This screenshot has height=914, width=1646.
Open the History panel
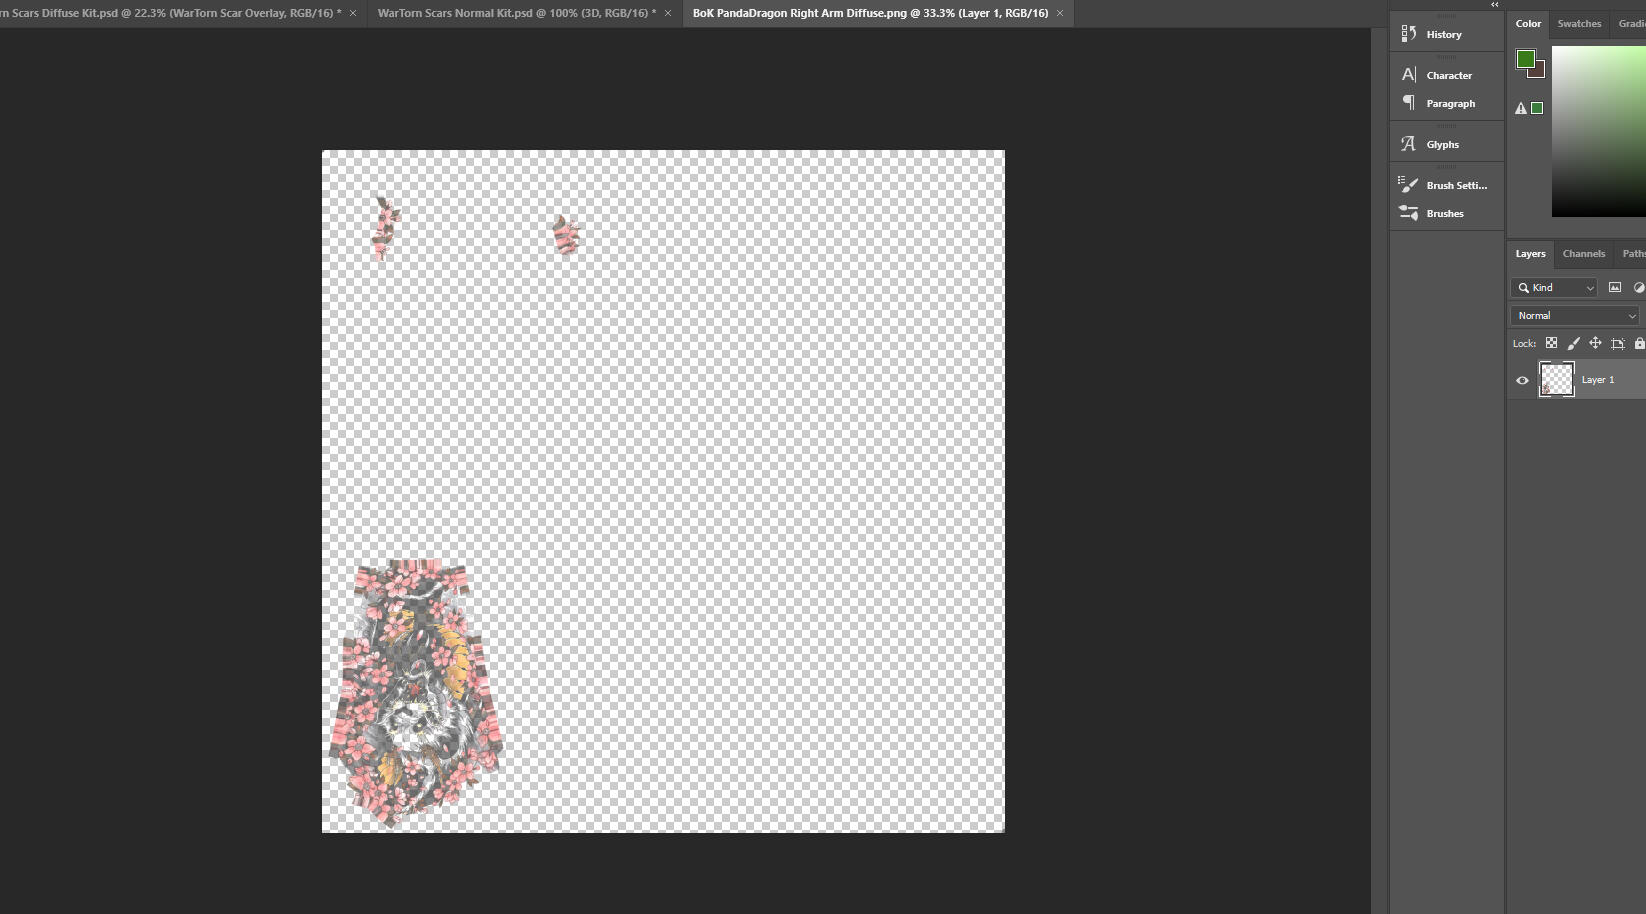[x=1443, y=33]
